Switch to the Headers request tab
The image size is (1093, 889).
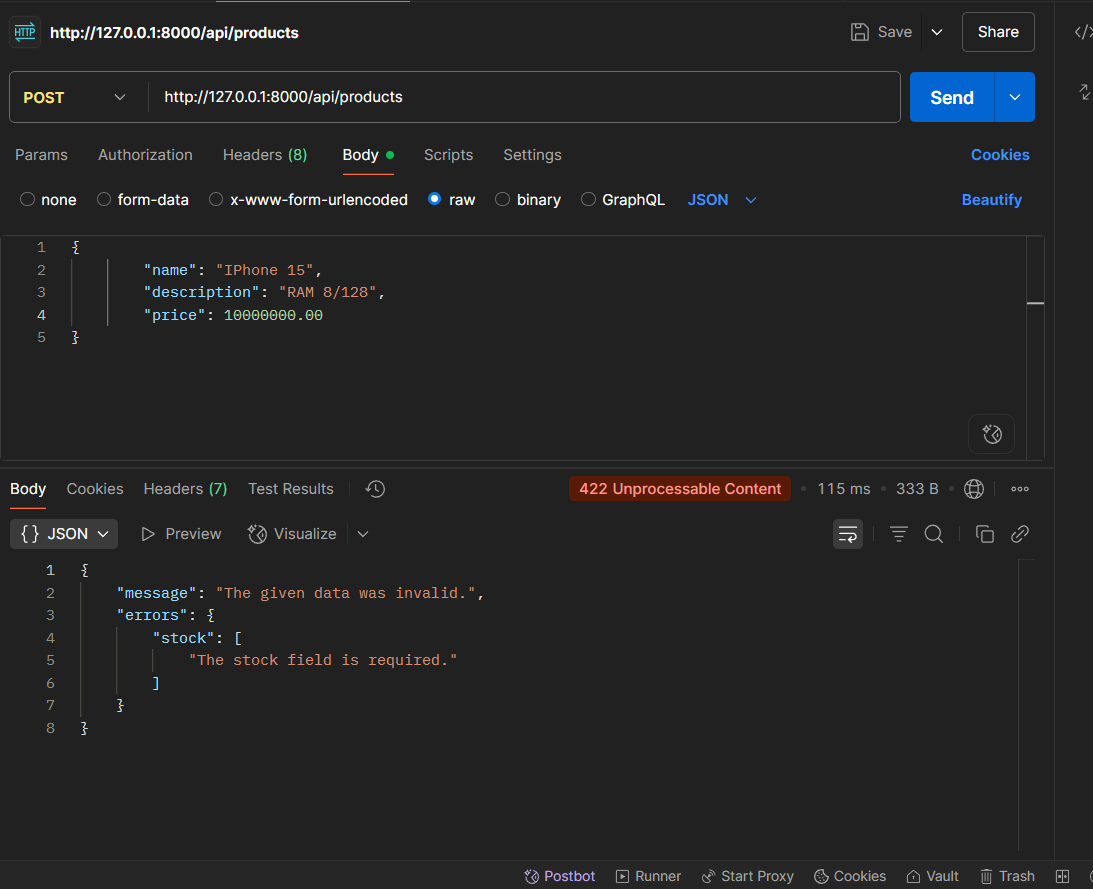(264, 155)
